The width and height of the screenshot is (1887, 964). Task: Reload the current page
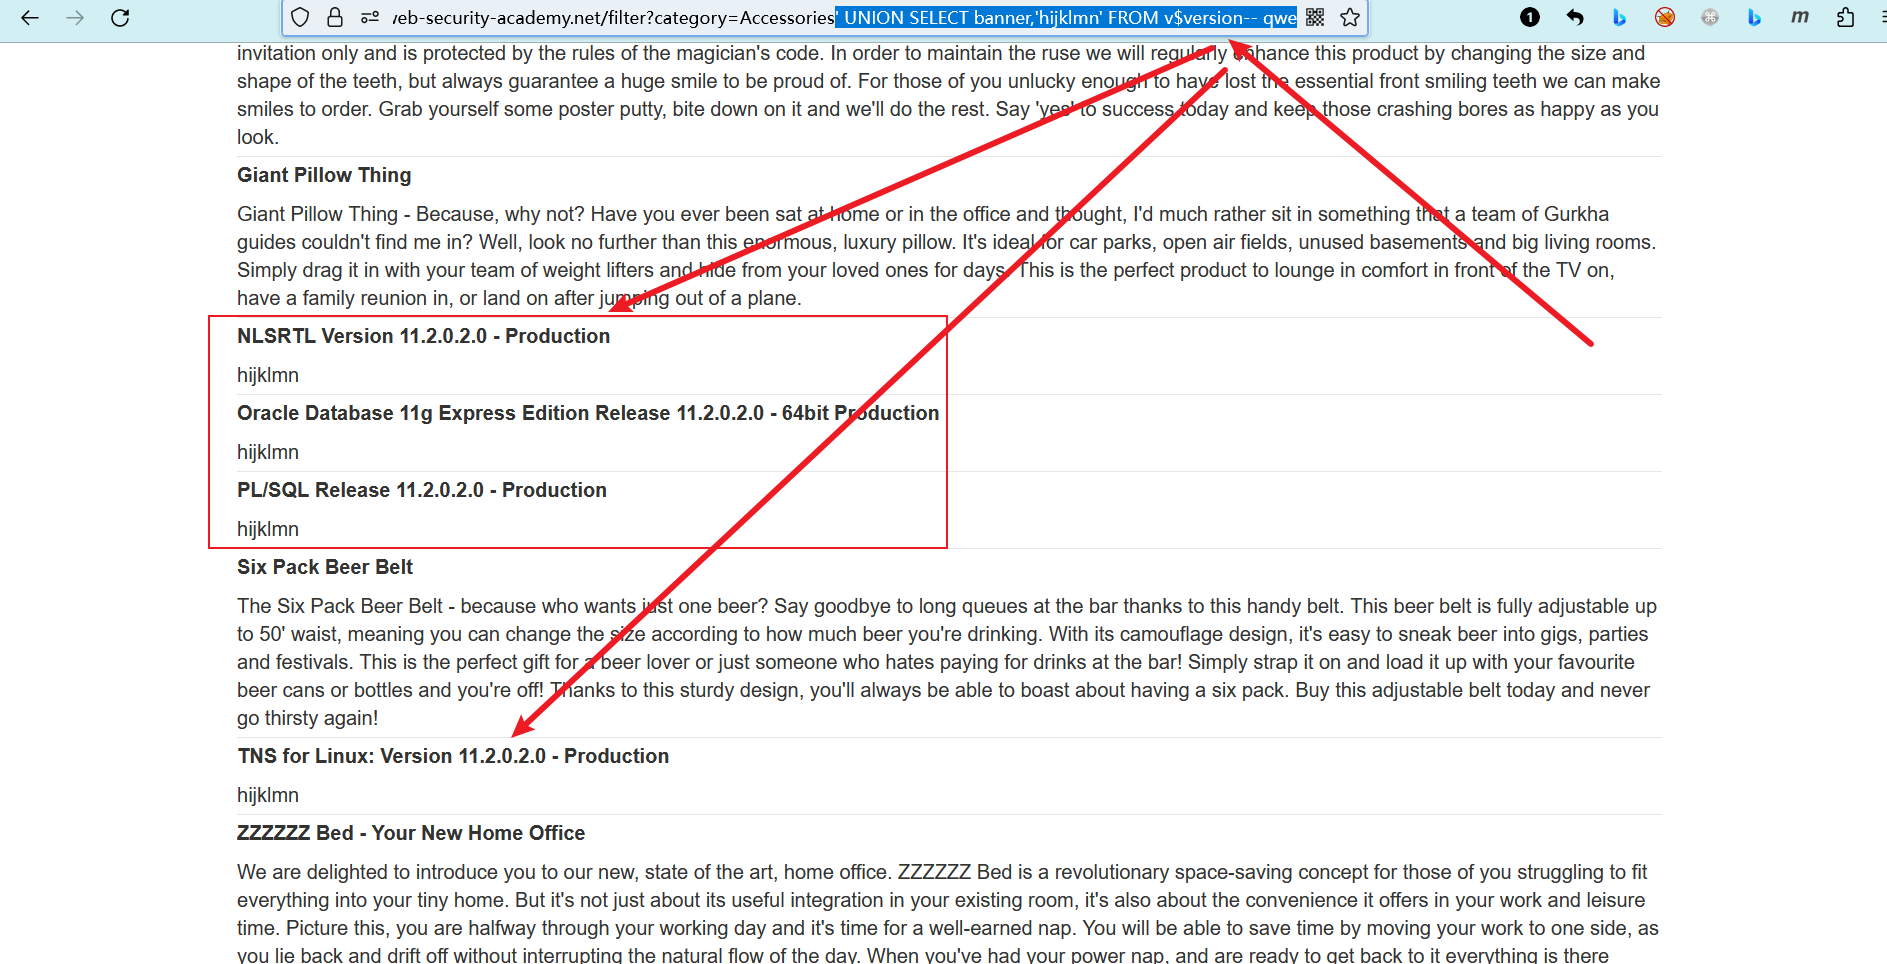point(120,18)
